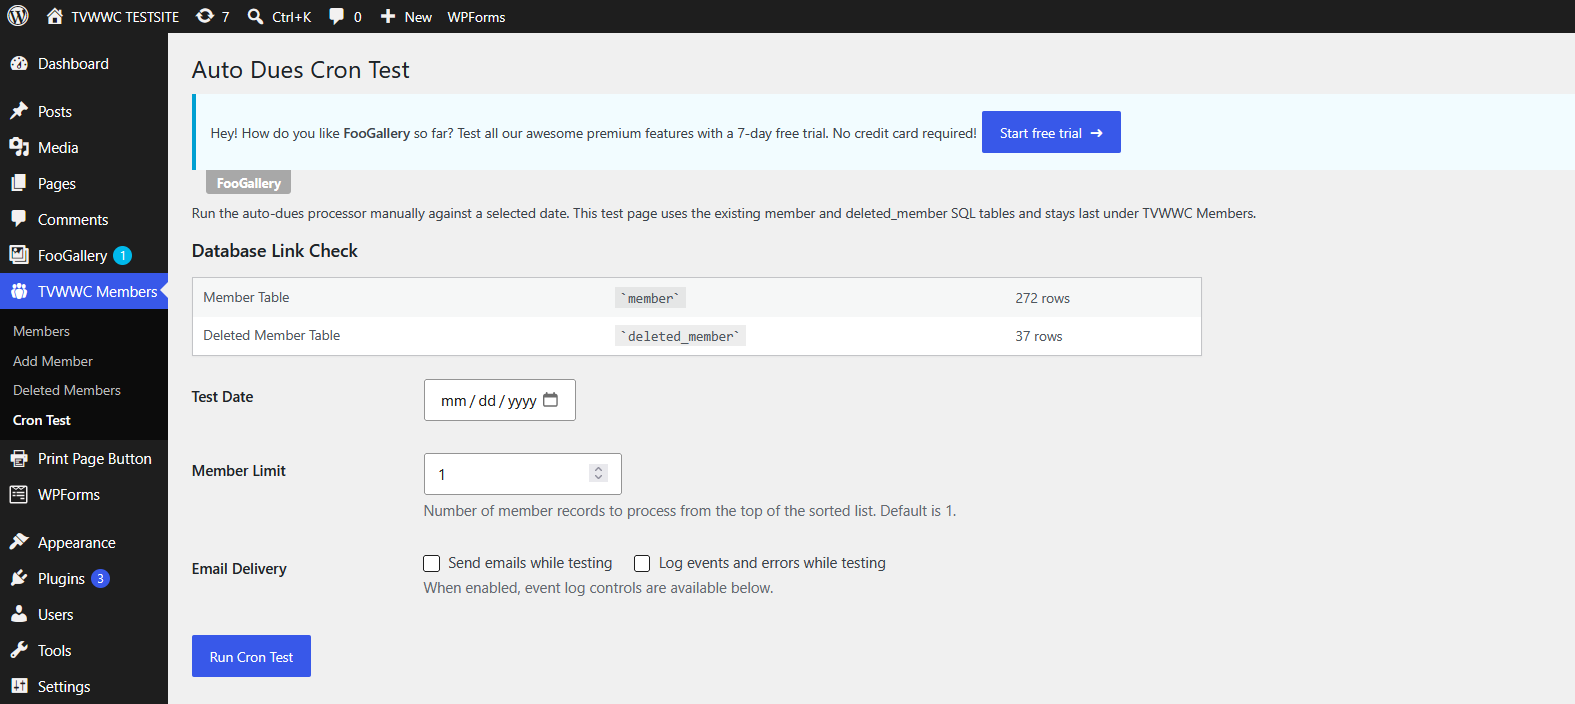
Task: Open Media menu item
Action: (x=84, y=147)
